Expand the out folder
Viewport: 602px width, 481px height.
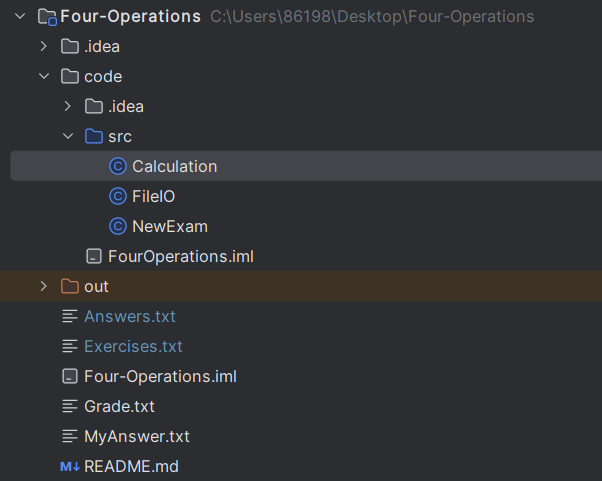[43, 286]
